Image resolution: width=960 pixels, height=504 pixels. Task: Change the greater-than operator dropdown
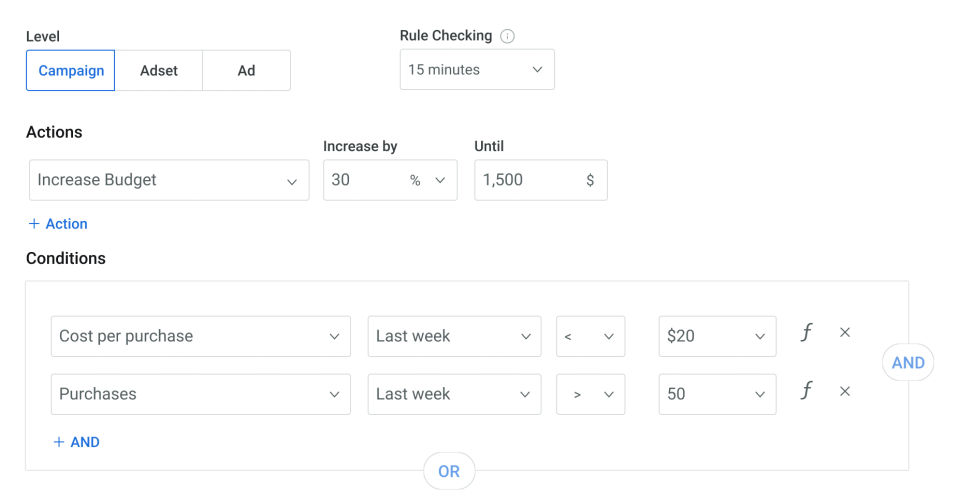[x=590, y=395]
